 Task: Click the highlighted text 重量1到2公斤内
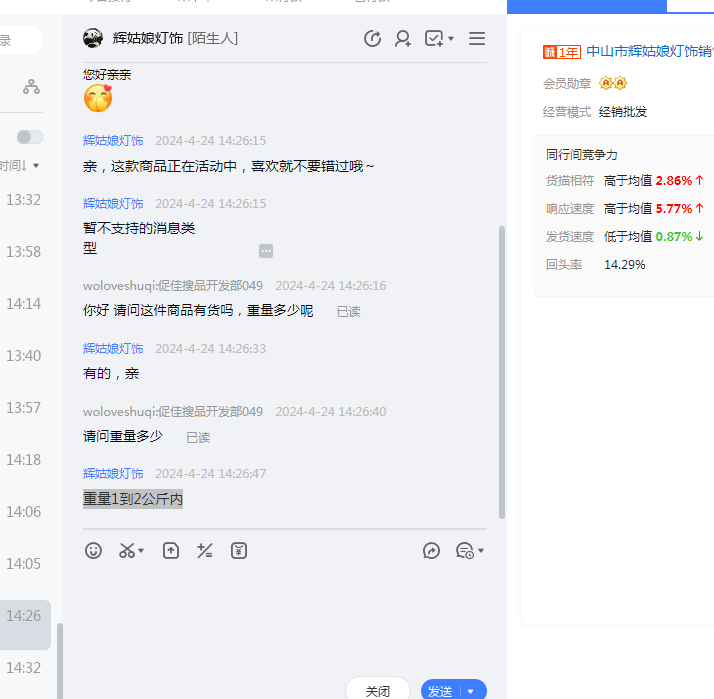[x=133, y=499]
